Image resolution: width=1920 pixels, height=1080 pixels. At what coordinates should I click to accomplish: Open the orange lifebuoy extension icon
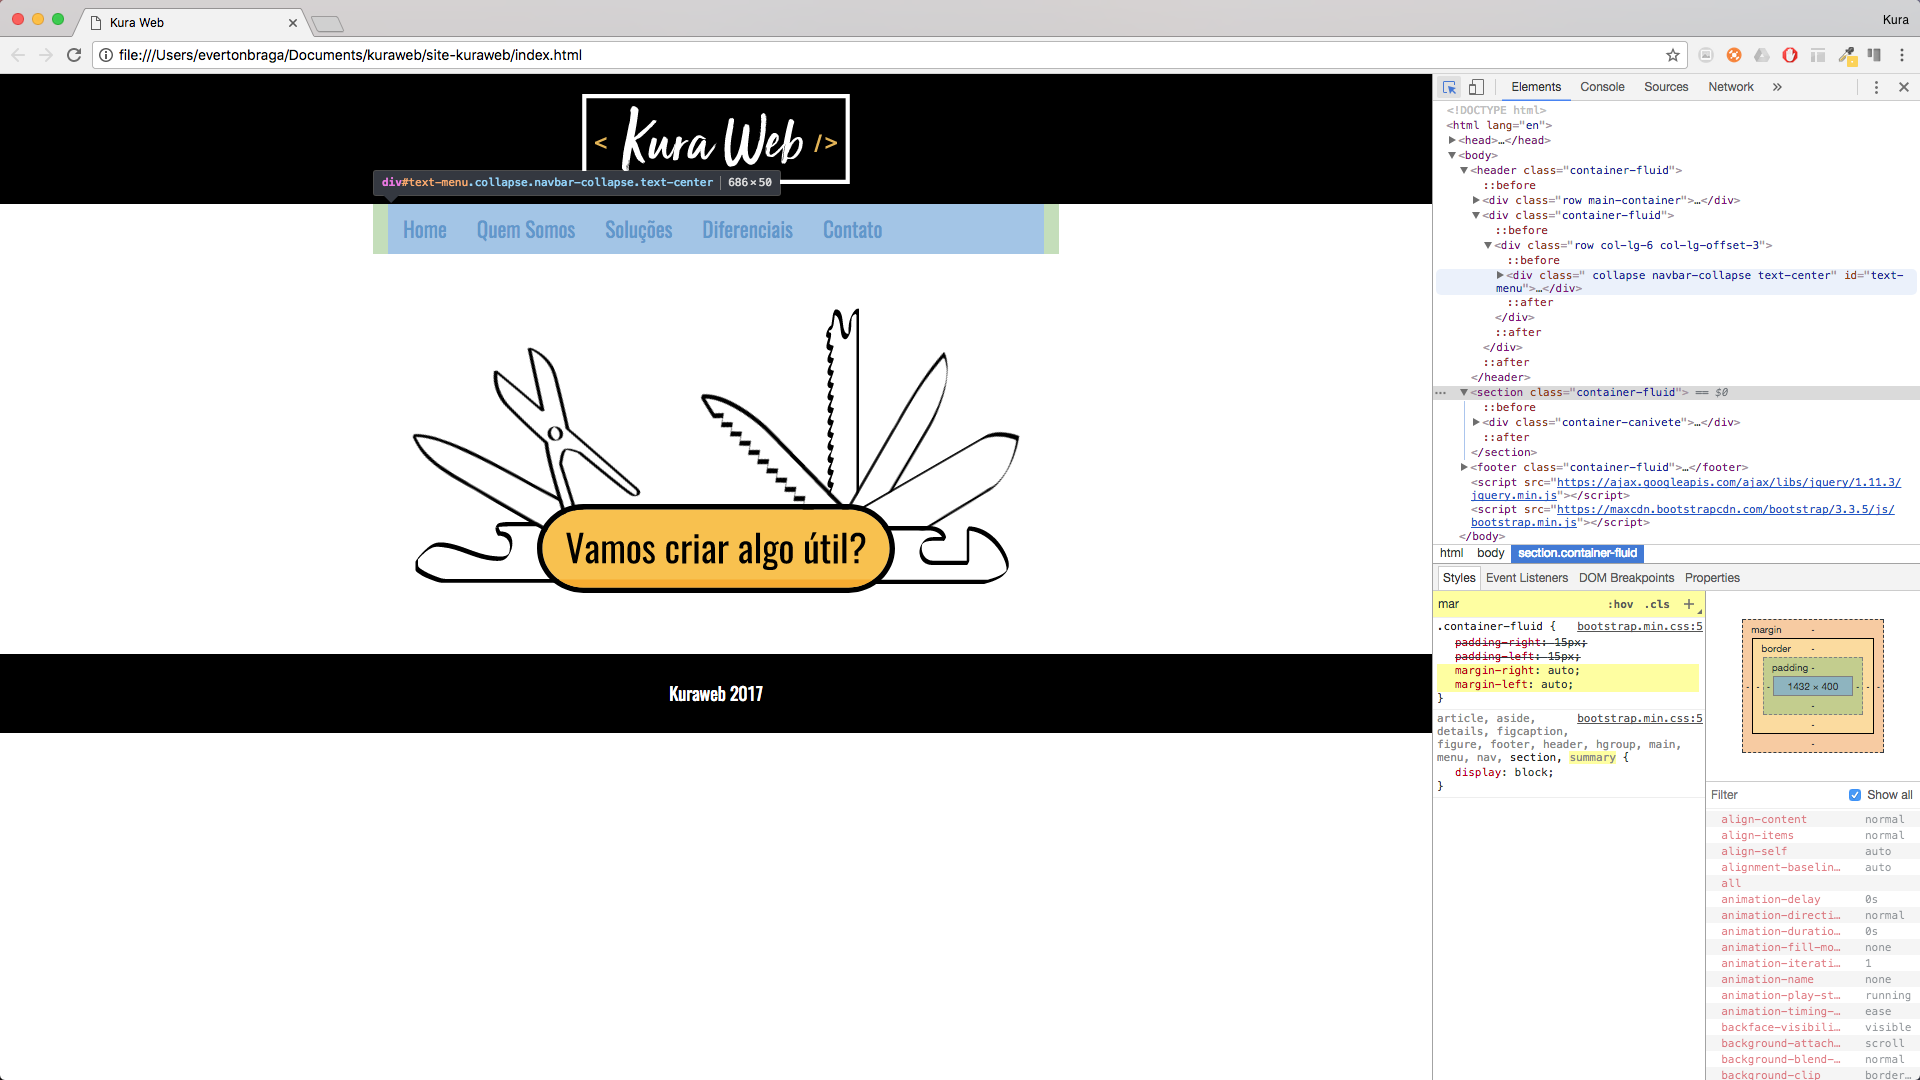click(x=1734, y=55)
